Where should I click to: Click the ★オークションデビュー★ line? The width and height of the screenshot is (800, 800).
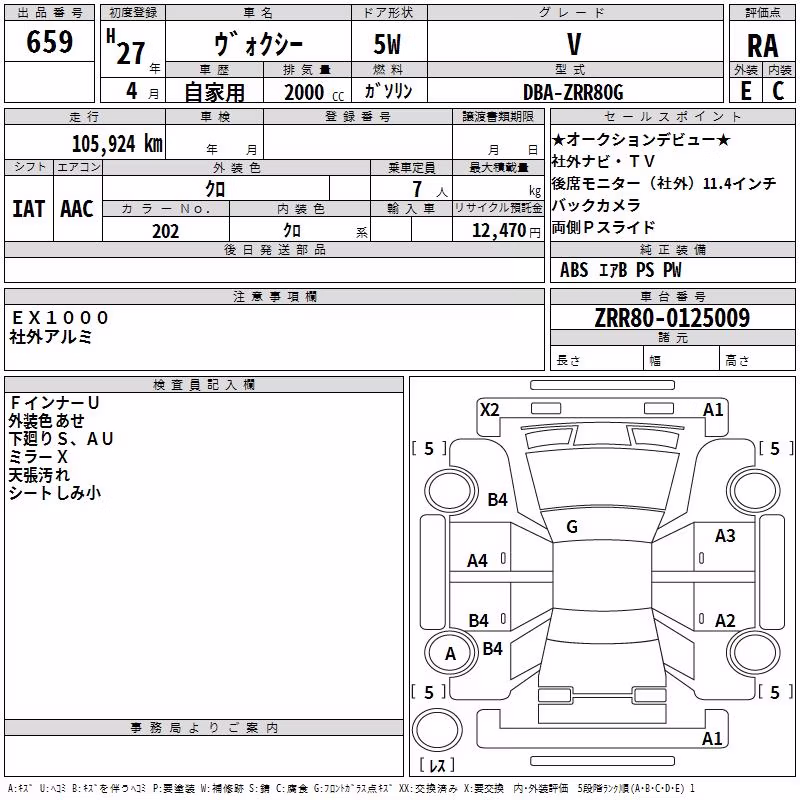click(641, 139)
